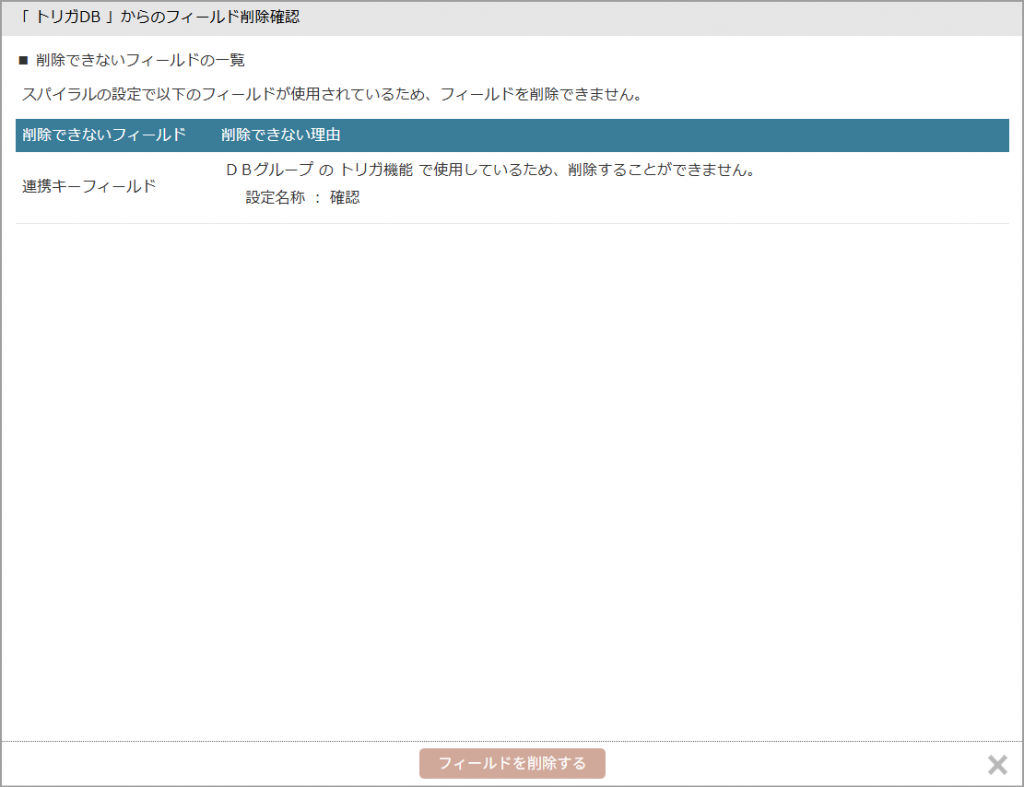Click the 確認 setting name value
This screenshot has width=1024, height=787.
pos(344,198)
